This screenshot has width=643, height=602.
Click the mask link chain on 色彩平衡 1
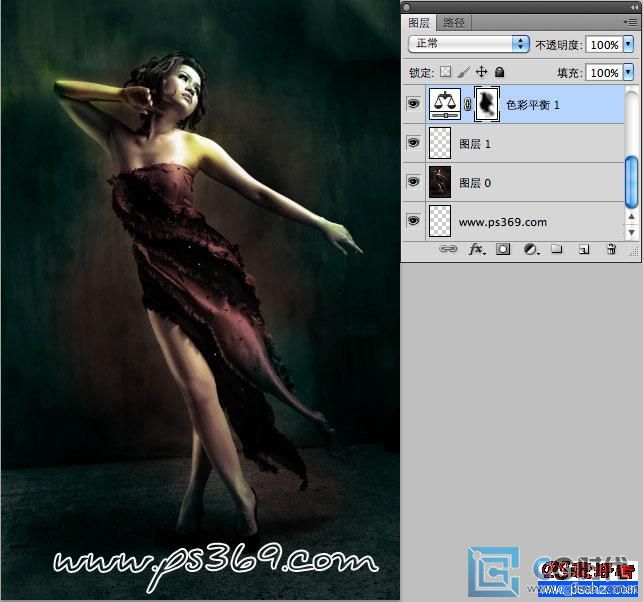tap(467, 105)
